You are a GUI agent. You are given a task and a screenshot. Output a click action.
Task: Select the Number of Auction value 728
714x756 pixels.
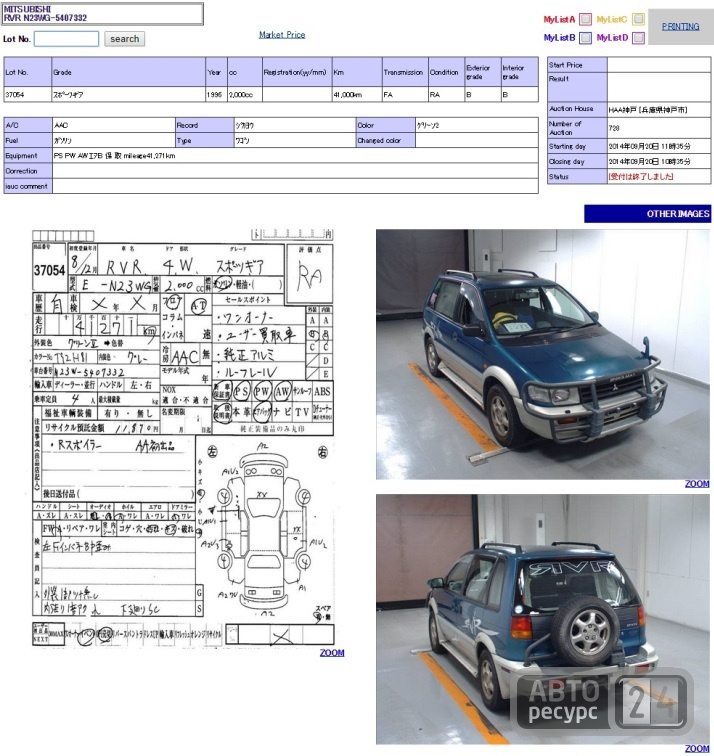614,128
